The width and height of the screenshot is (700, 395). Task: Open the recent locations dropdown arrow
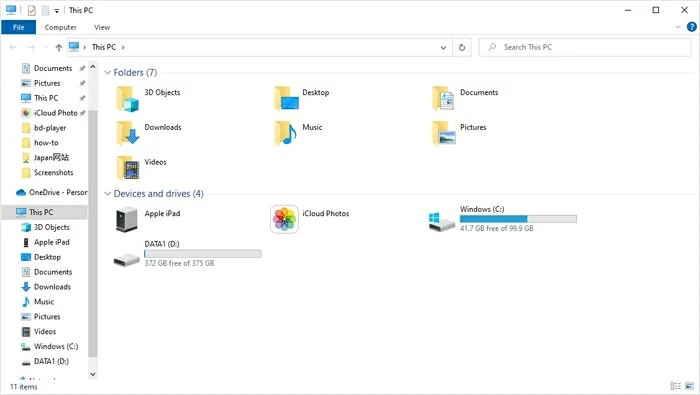click(x=46, y=47)
